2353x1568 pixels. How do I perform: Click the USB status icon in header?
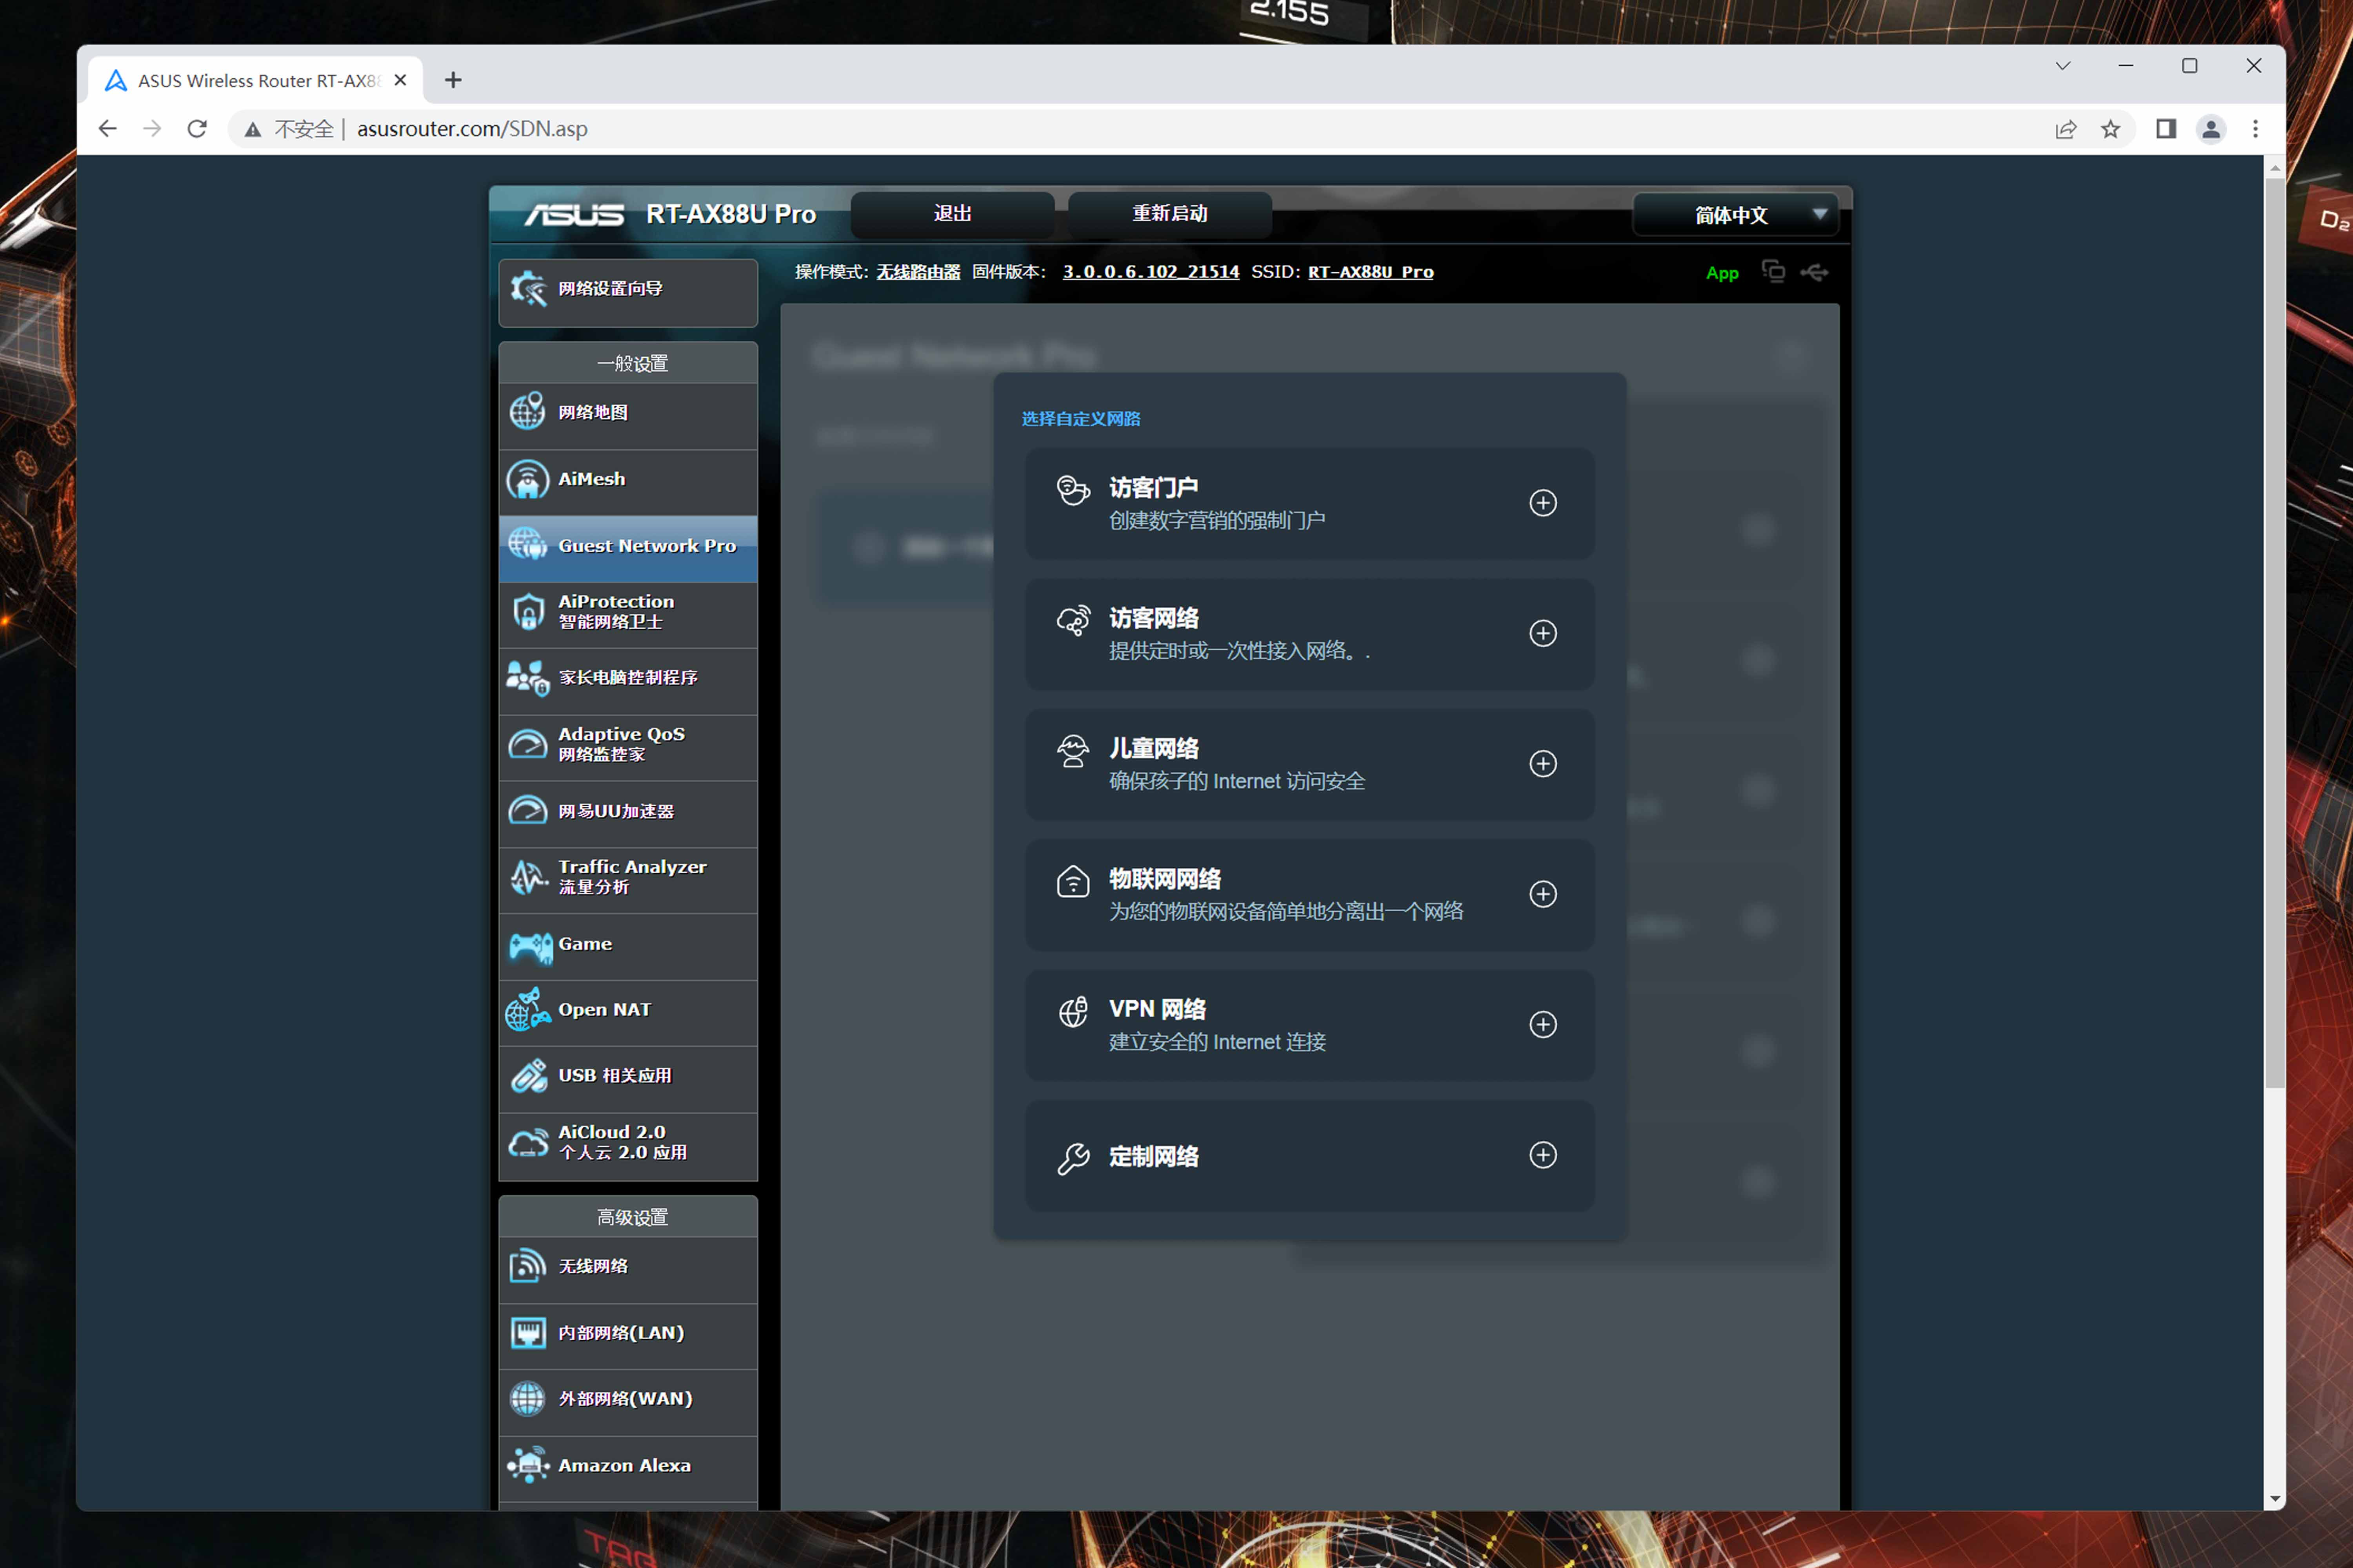point(1814,272)
